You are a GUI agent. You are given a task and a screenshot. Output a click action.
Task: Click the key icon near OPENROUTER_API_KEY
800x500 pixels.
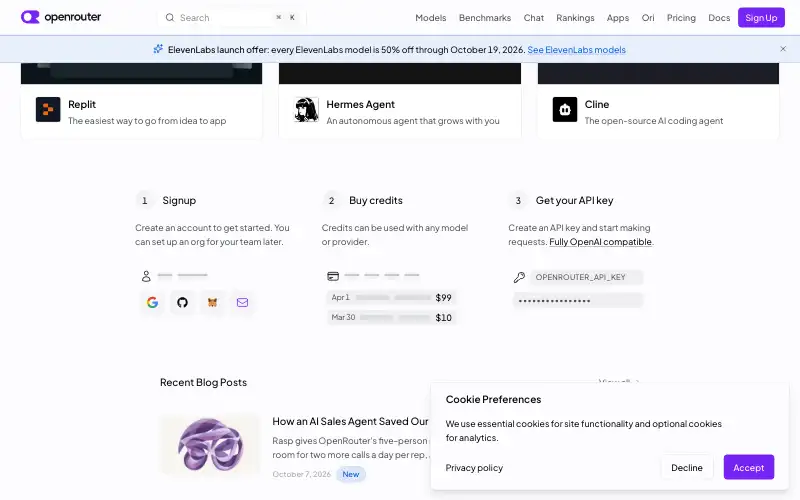[519, 278]
